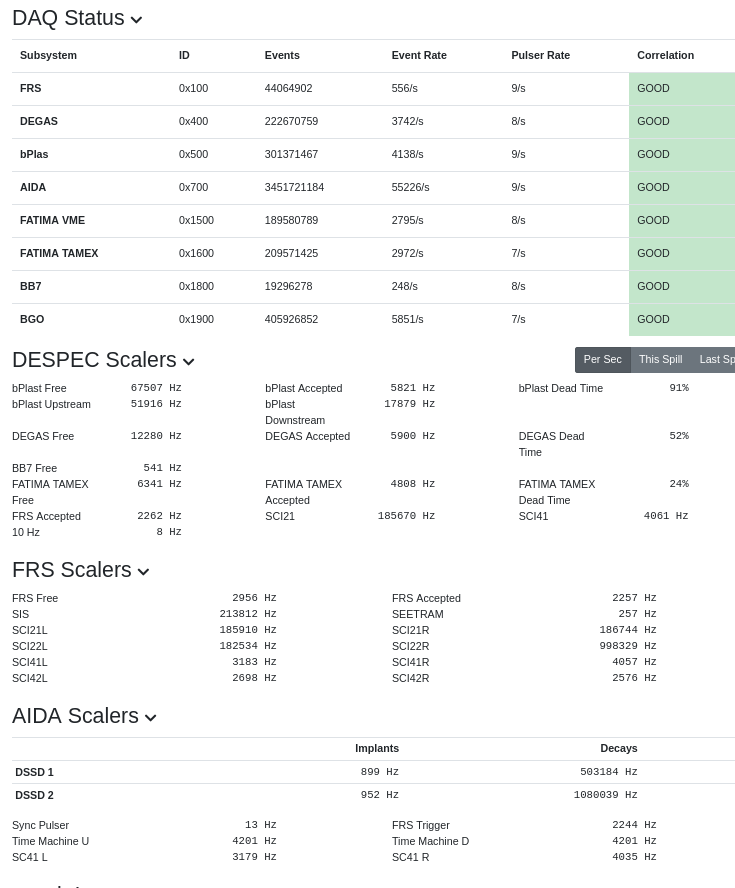Click the Correlation column header

coord(665,56)
